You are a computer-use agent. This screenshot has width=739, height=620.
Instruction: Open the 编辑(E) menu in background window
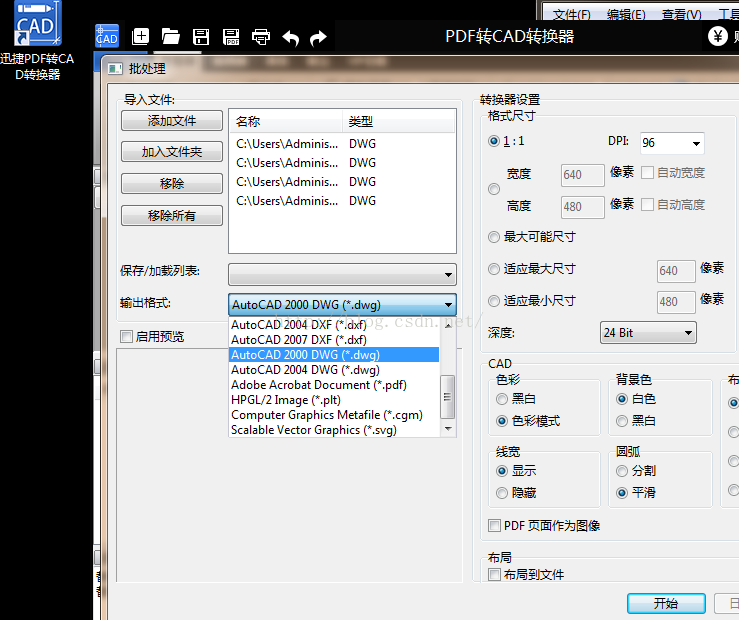[626, 15]
